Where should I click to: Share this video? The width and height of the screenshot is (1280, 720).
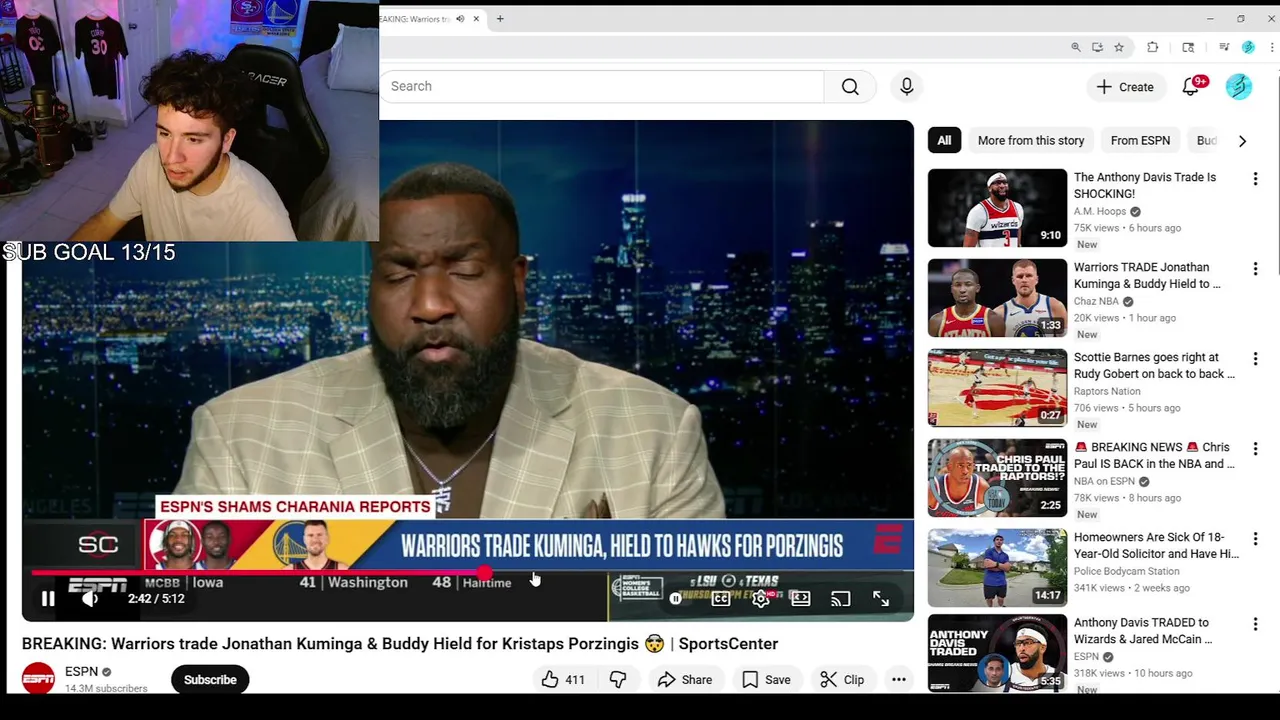[685, 680]
